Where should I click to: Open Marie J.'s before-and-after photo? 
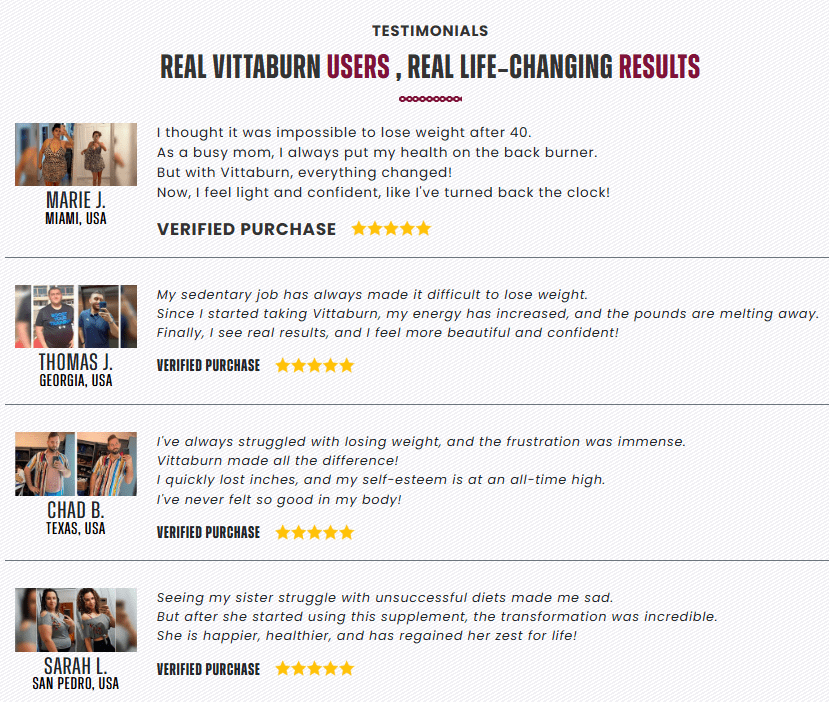coord(76,154)
